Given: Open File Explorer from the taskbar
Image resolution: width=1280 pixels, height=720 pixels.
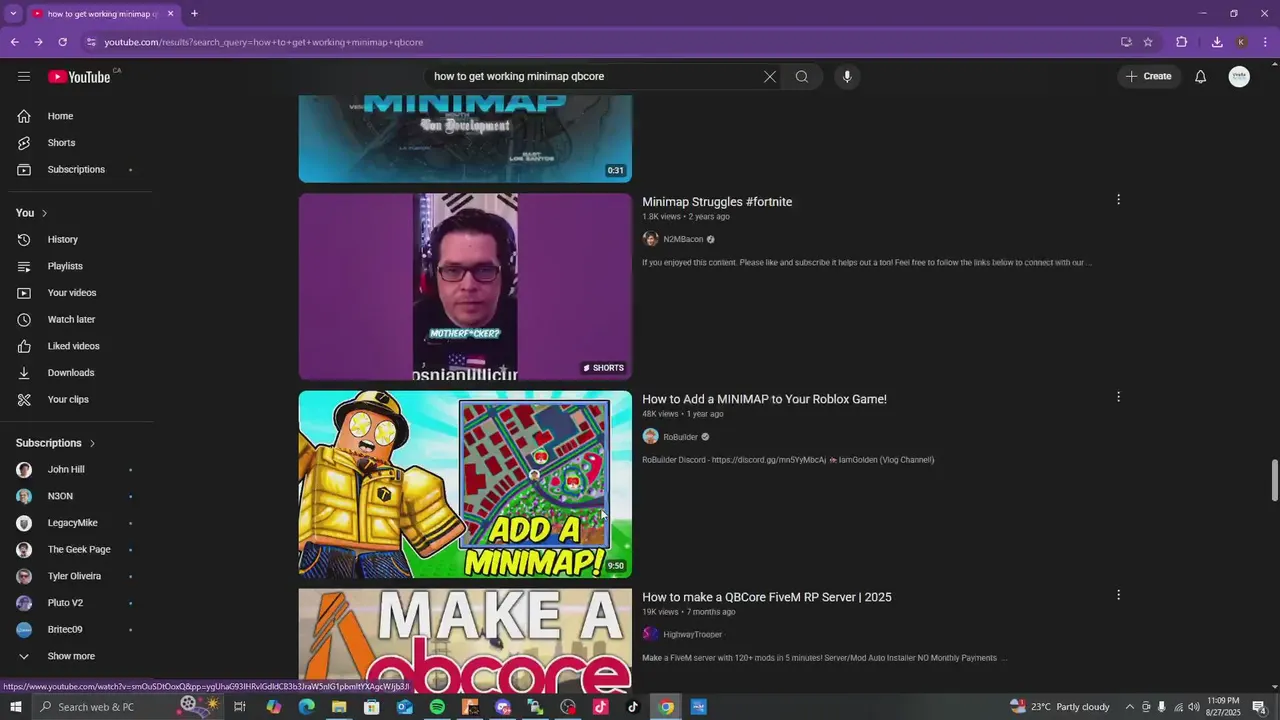Looking at the screenshot, I should (339, 707).
